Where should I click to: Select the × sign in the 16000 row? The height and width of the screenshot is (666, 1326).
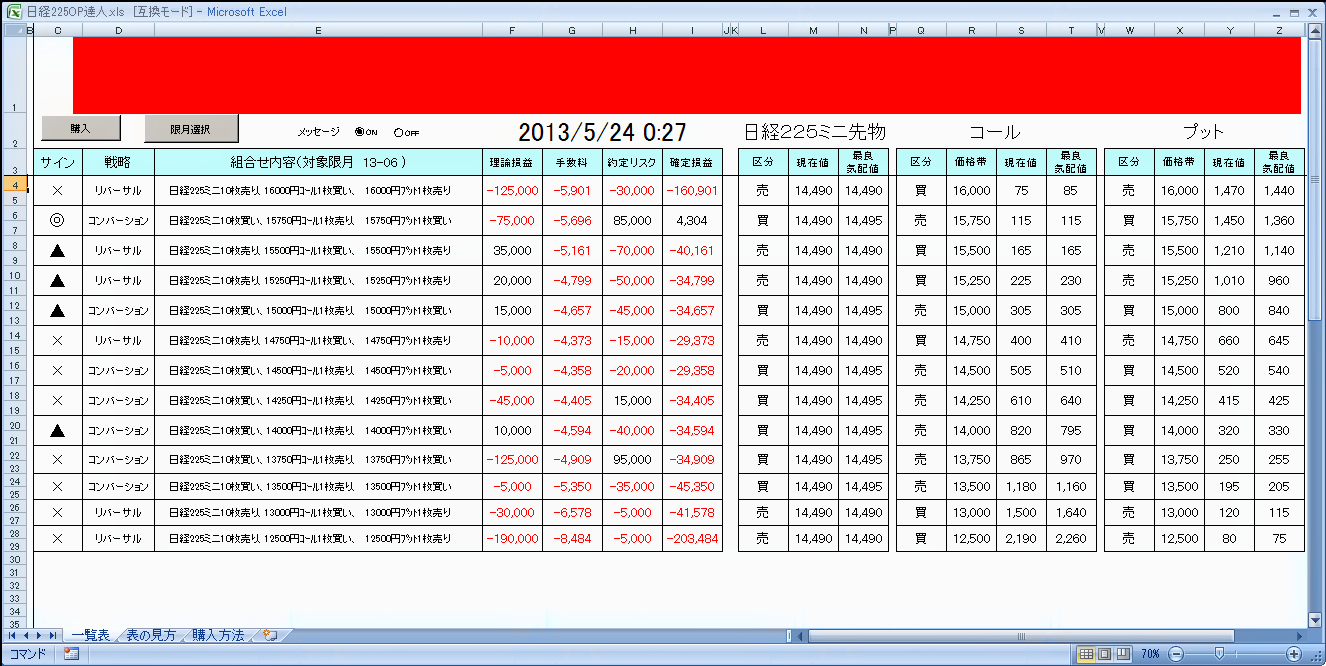tap(57, 190)
